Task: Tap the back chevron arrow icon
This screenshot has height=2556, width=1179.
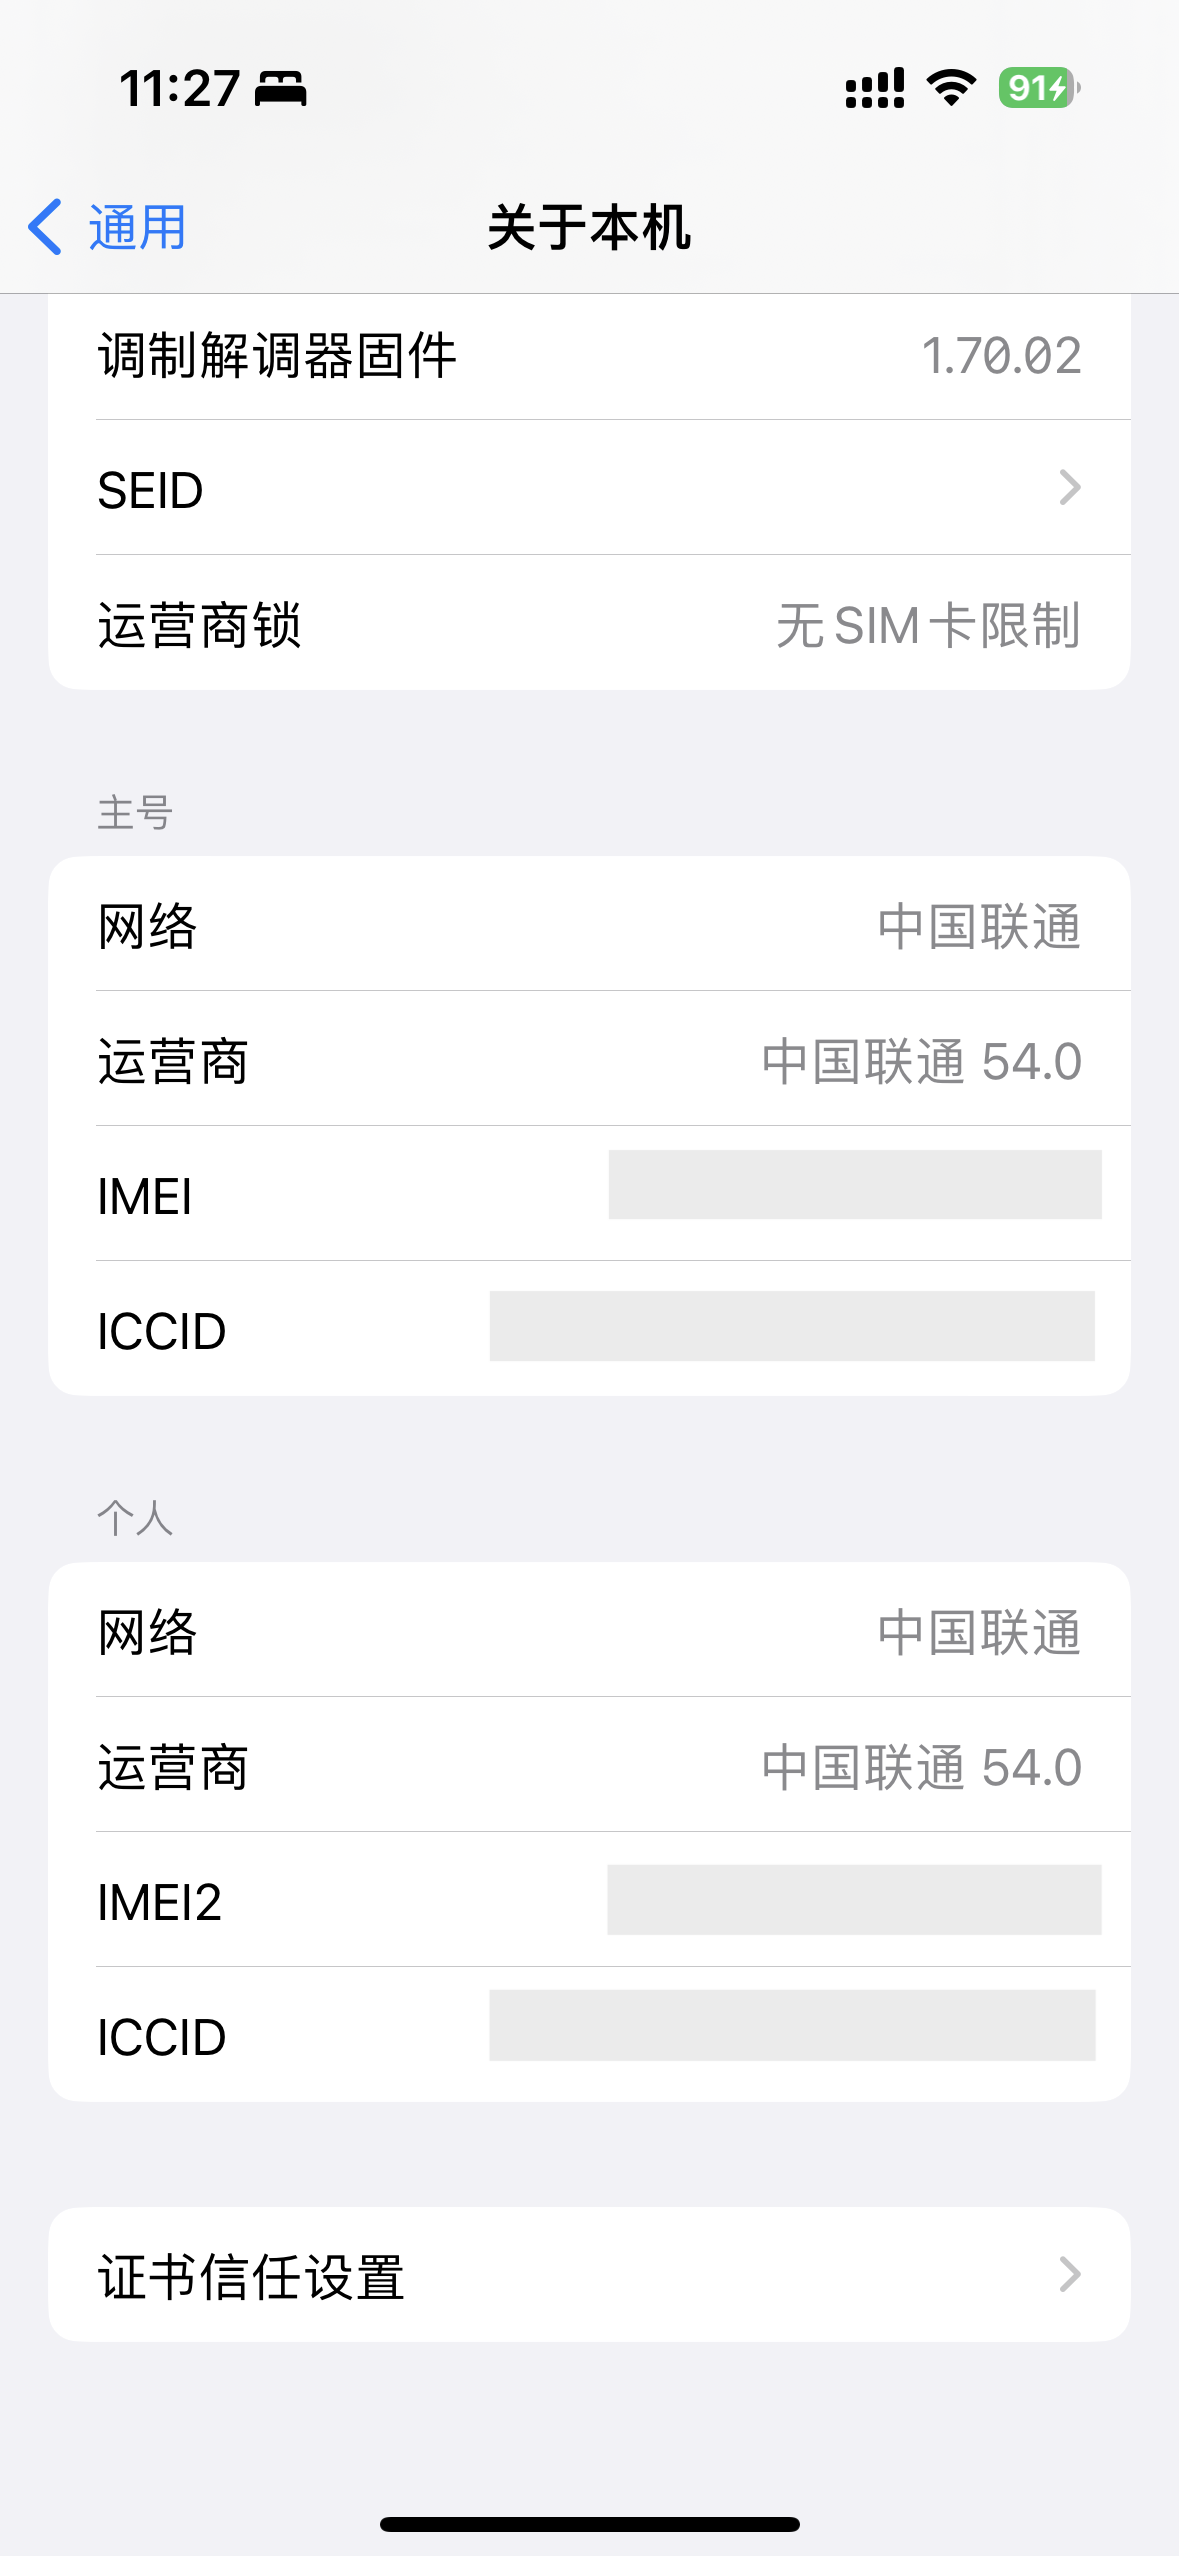Action: tap(45, 227)
